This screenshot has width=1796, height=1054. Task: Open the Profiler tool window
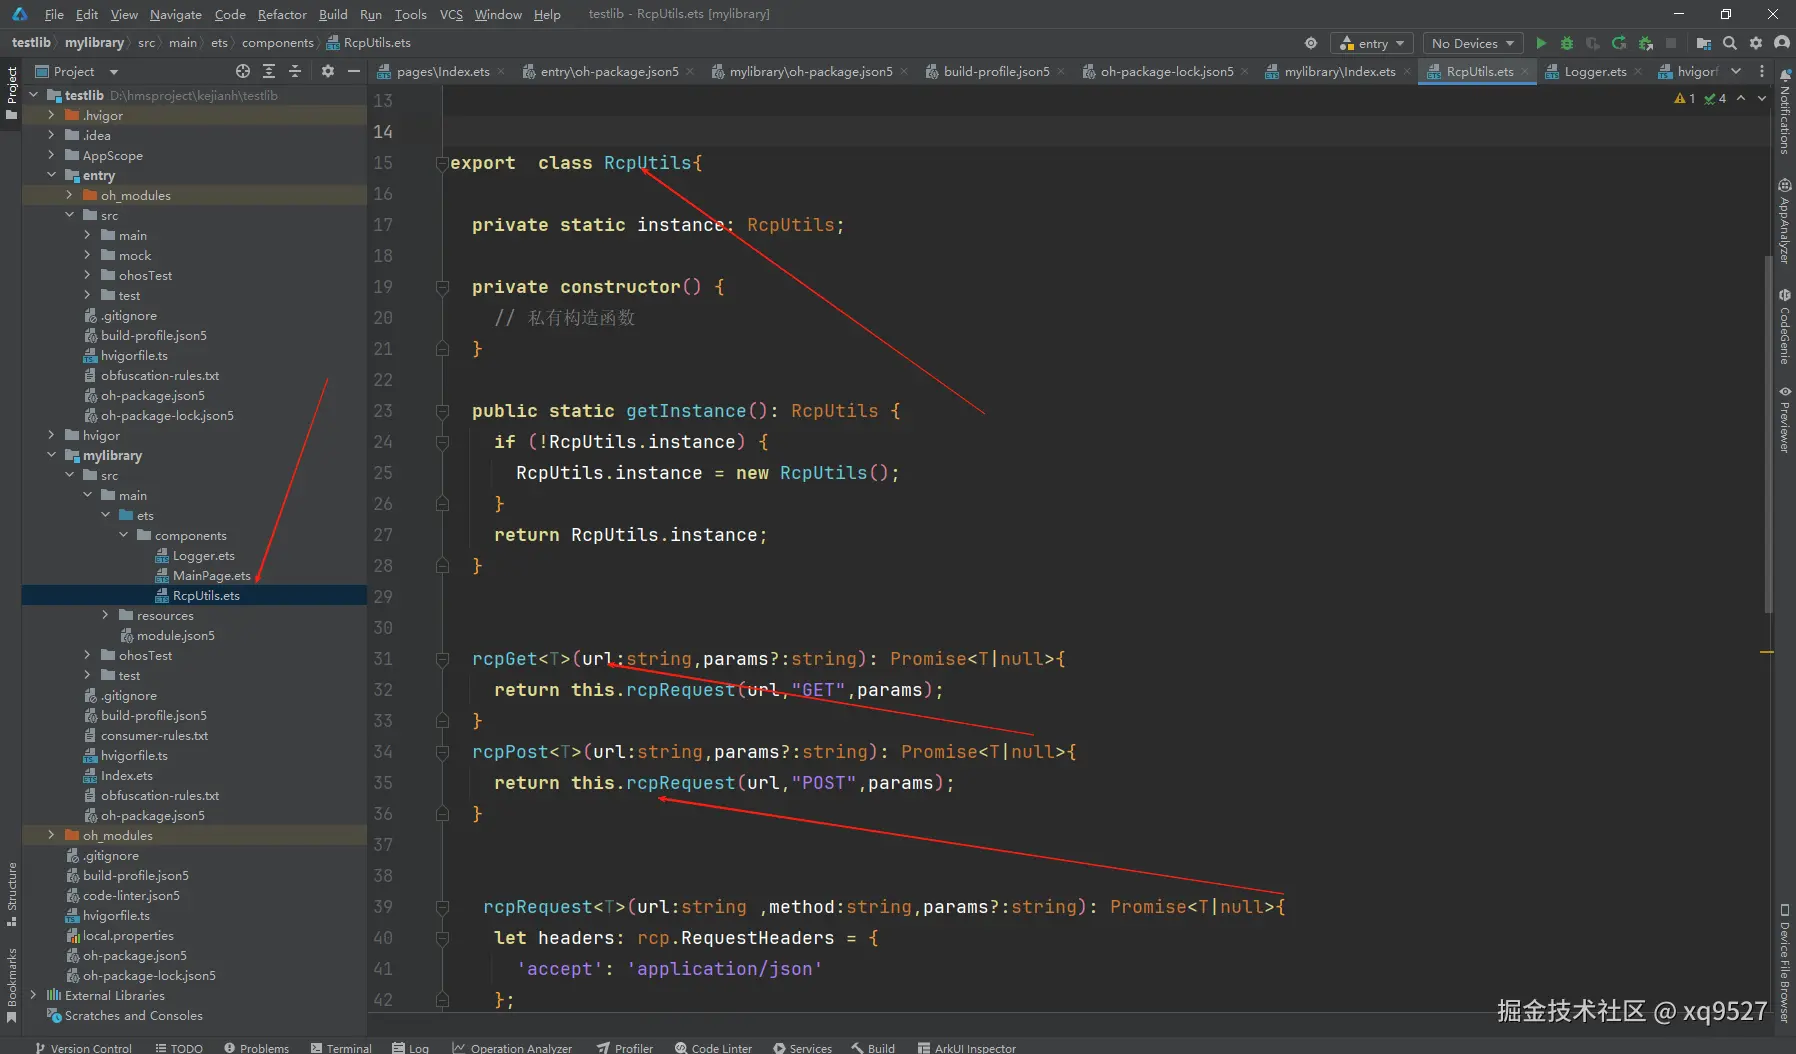(x=625, y=1047)
